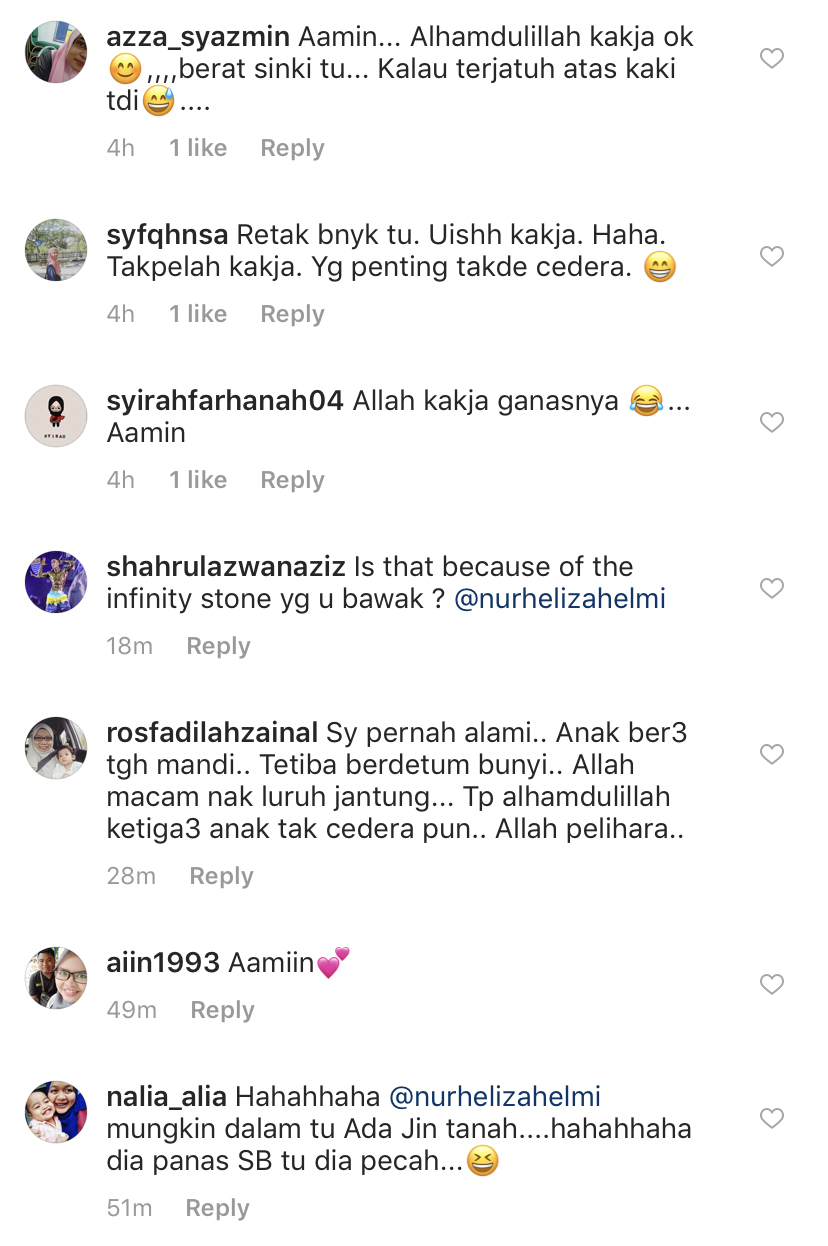Like azza_syazmin's comment with the heart
Screen dimensions: 828x1246
[x=771, y=59]
